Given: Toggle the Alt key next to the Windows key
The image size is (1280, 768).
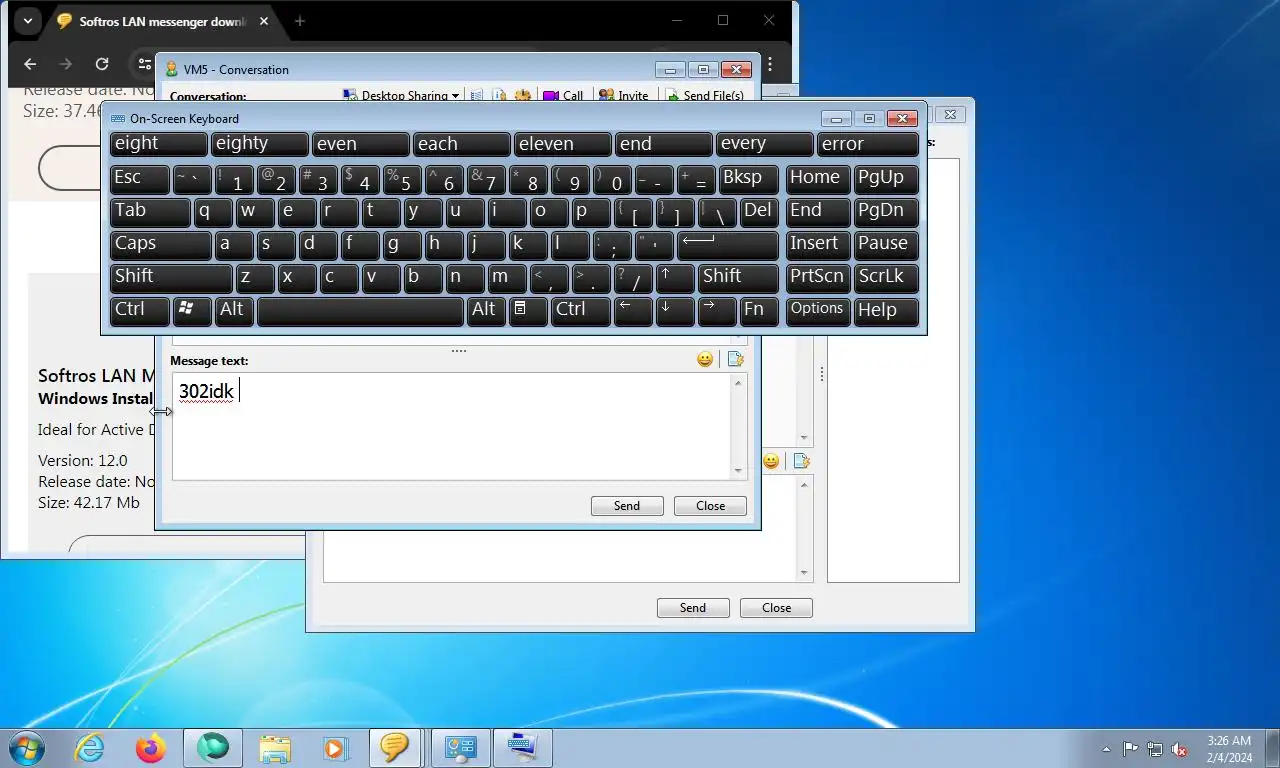Looking at the screenshot, I should tap(233, 310).
